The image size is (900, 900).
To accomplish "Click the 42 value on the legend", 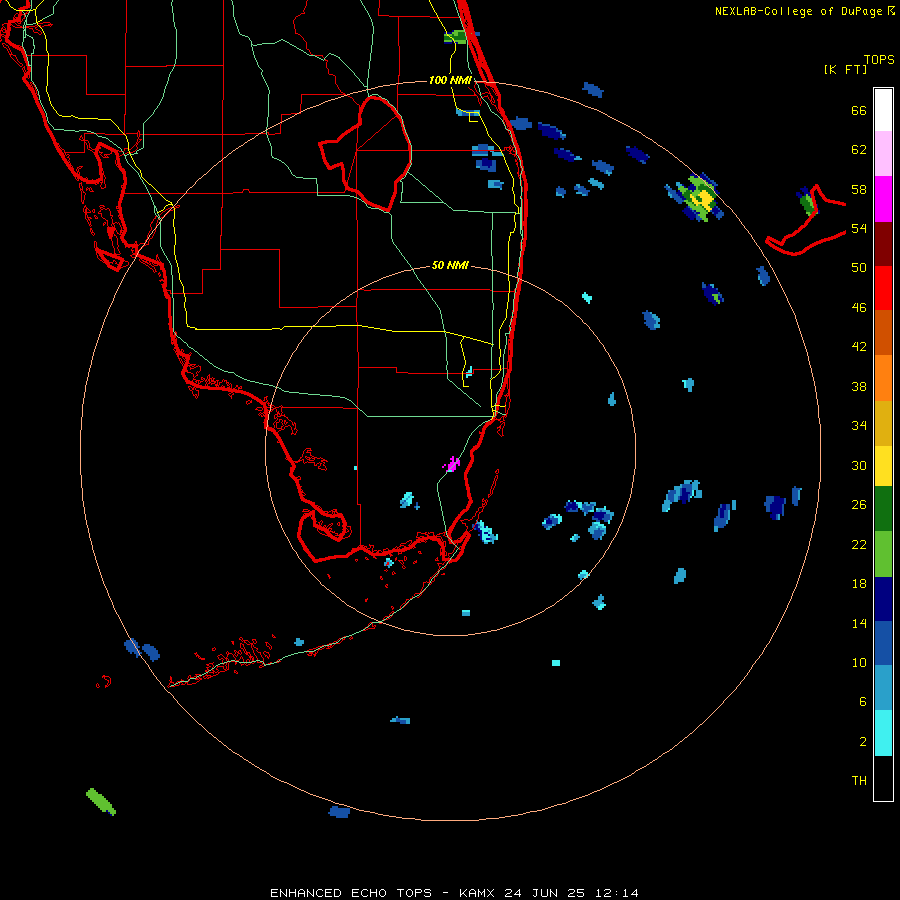I will click(859, 347).
